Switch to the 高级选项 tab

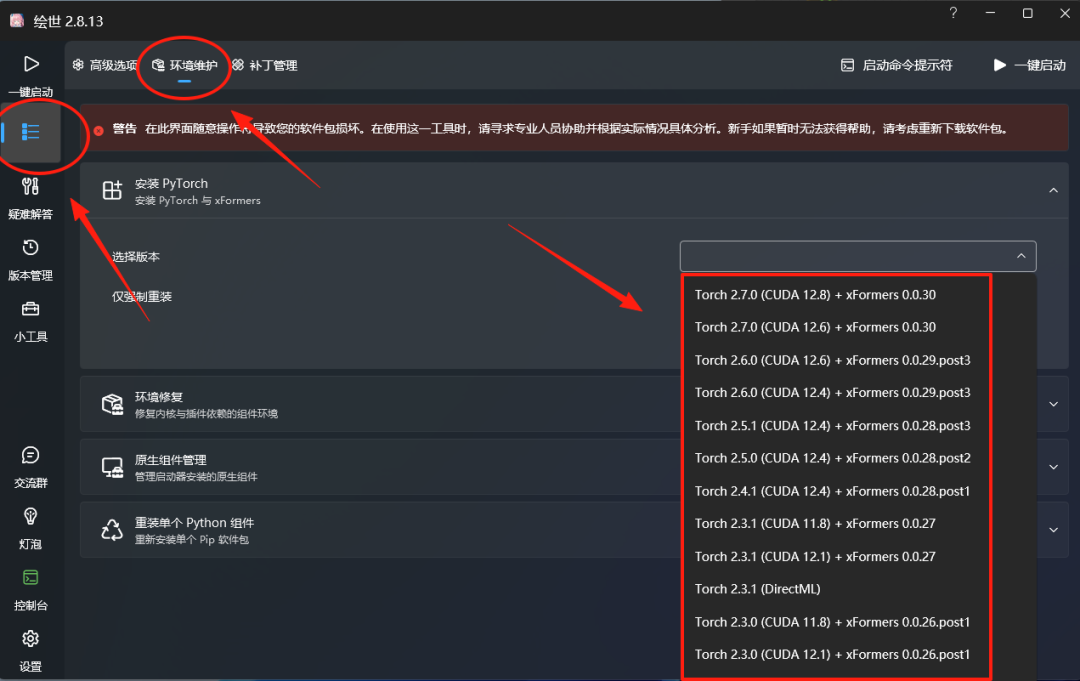(104, 65)
